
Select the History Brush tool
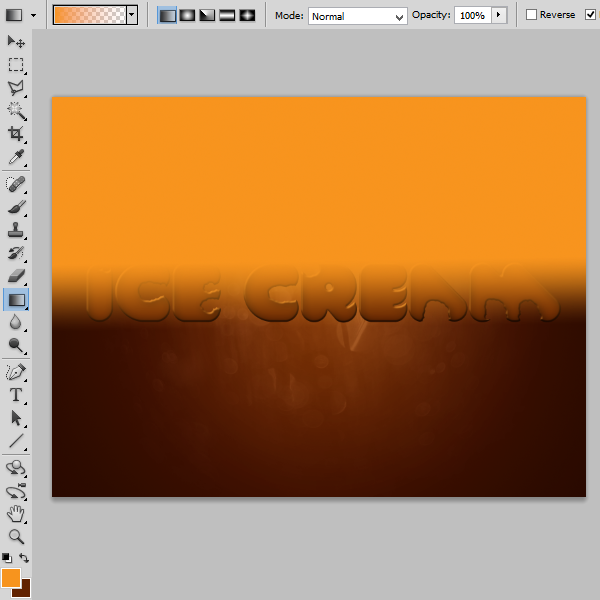tap(16, 253)
